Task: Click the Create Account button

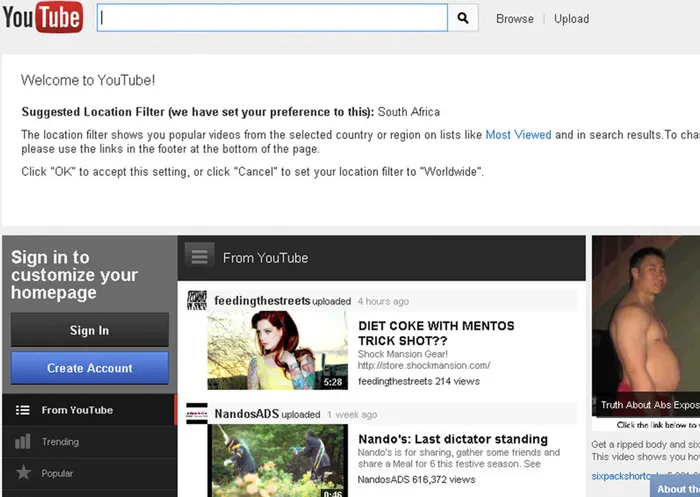Action: pos(90,368)
